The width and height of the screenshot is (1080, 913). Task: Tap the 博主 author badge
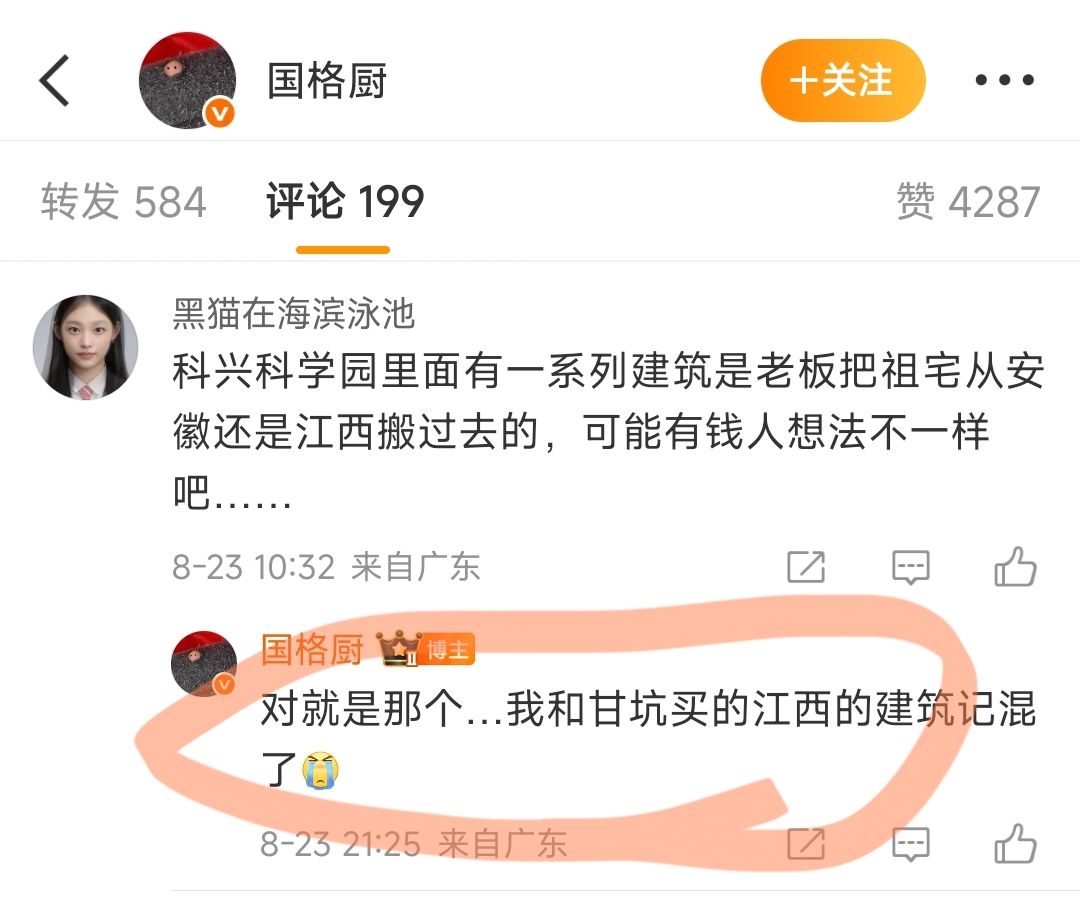pos(447,649)
